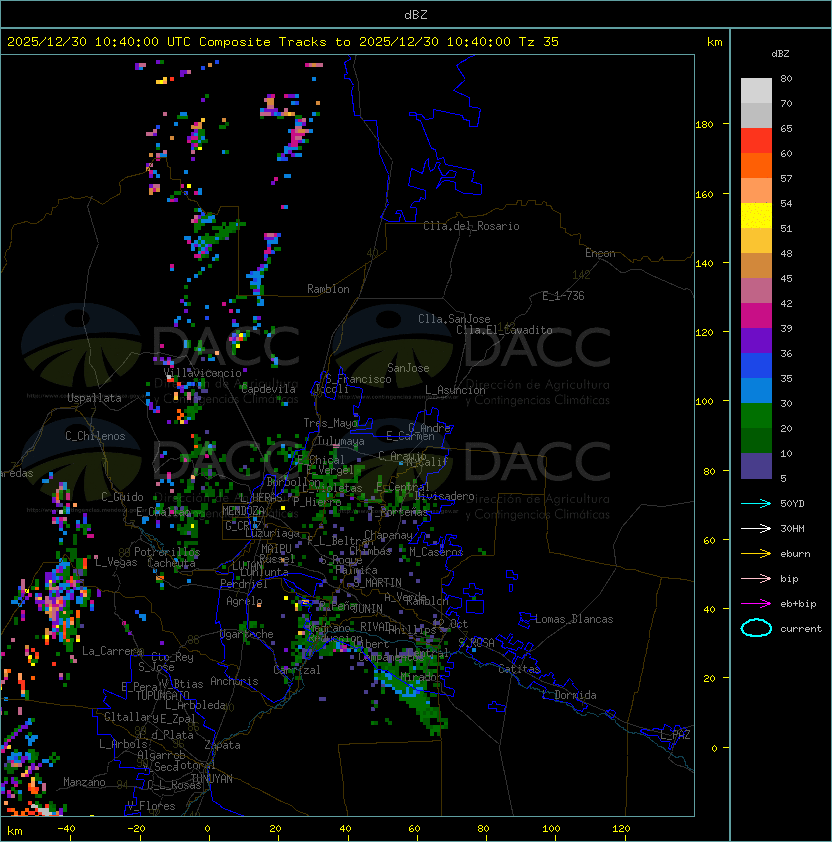Click the Encon label on the map
This screenshot has width=832, height=842.
600,253
